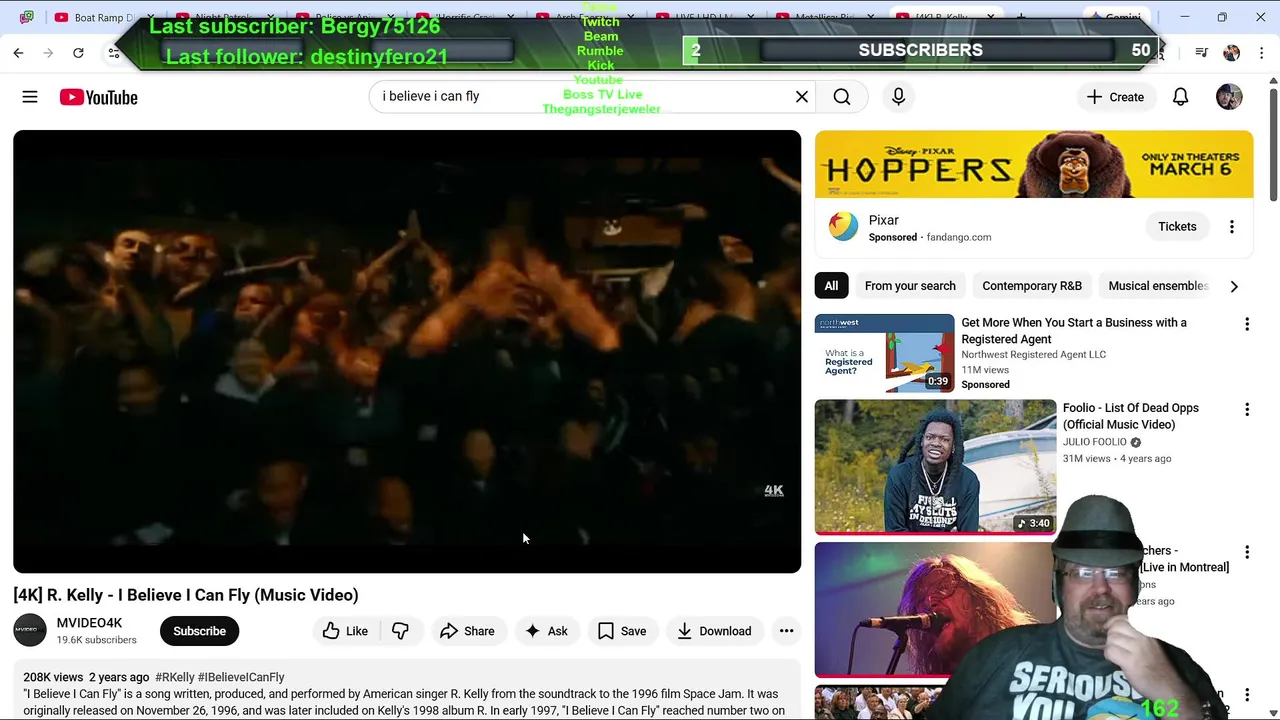Select the 'Contemporary R&B' chip
This screenshot has width=1280, height=720.
coord(1032,286)
